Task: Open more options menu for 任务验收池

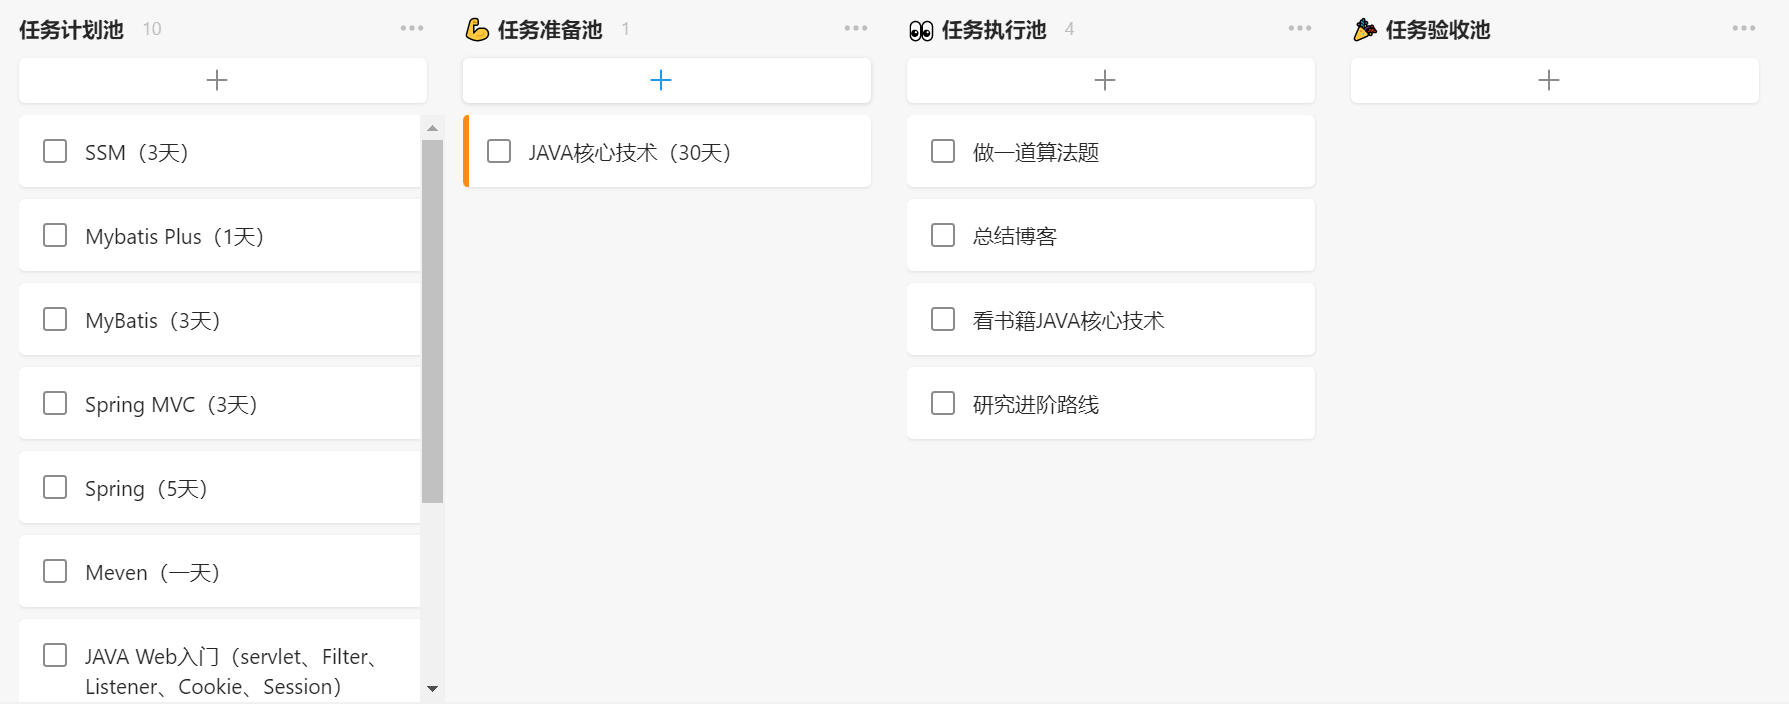Action: tap(1744, 28)
